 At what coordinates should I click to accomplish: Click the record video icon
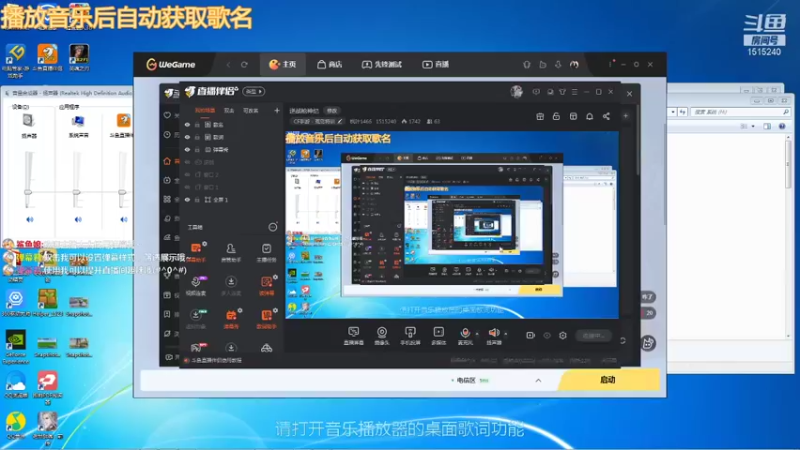pyautogui.click(x=531, y=336)
